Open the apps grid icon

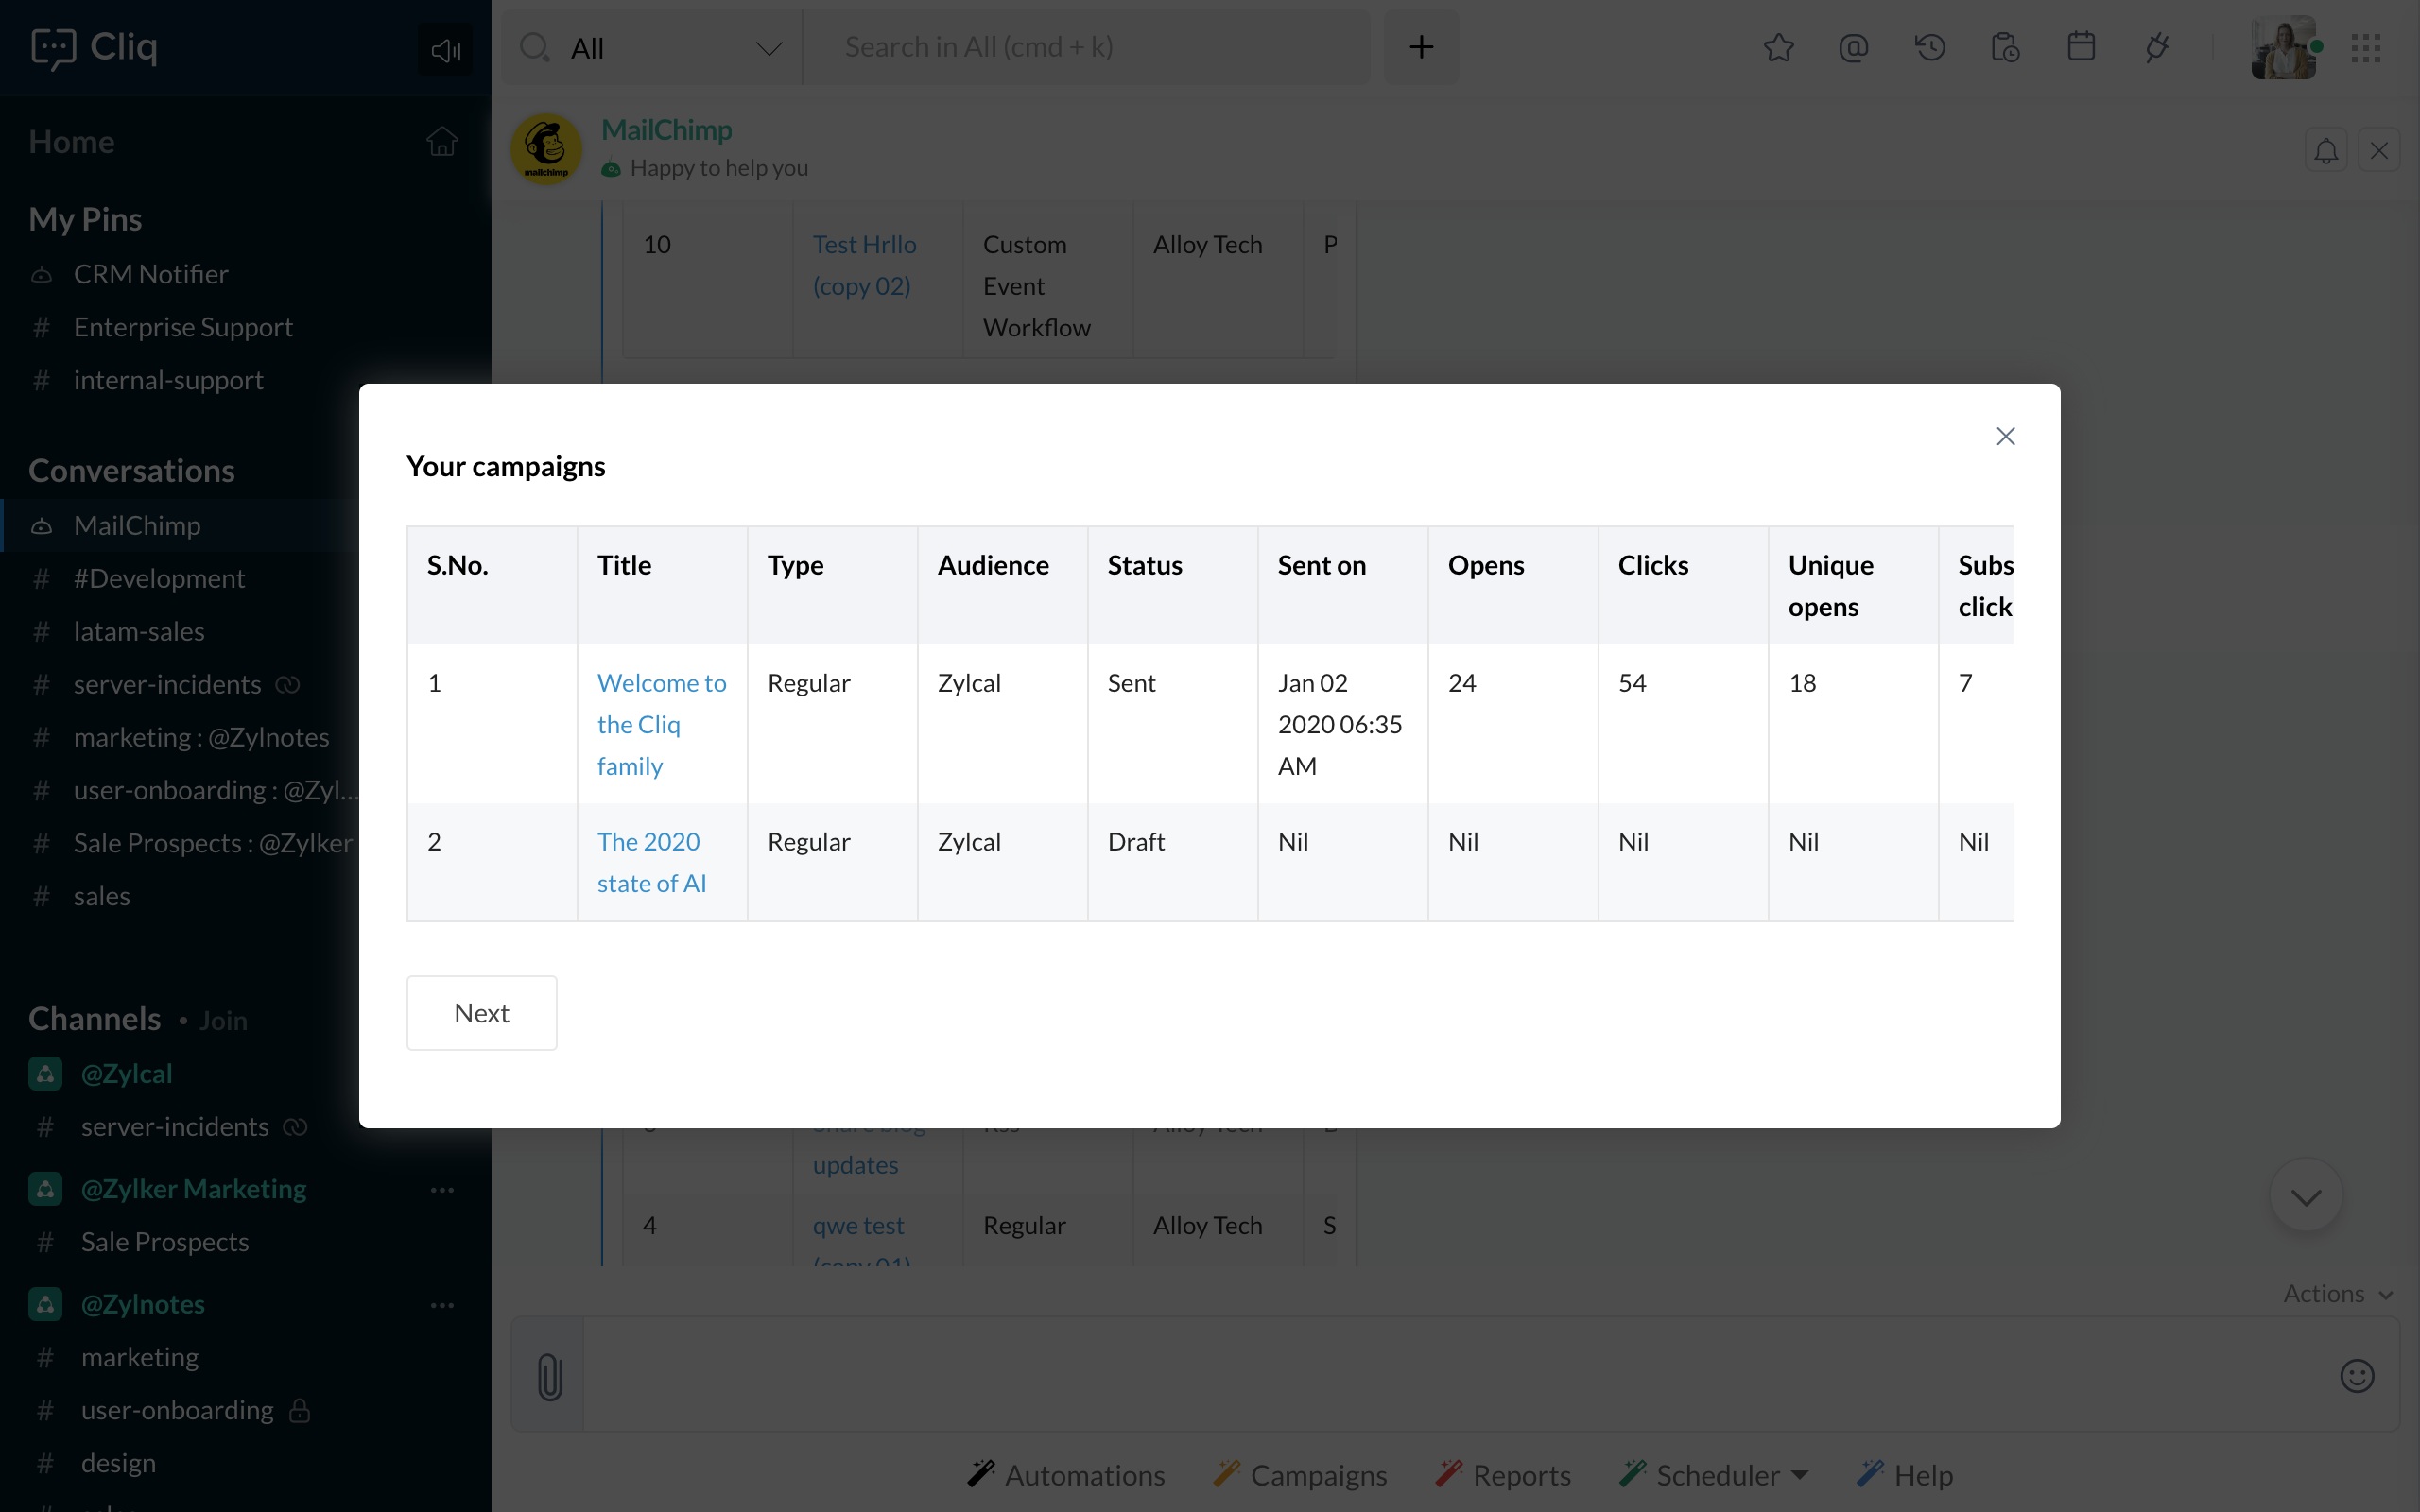pos(2365,47)
